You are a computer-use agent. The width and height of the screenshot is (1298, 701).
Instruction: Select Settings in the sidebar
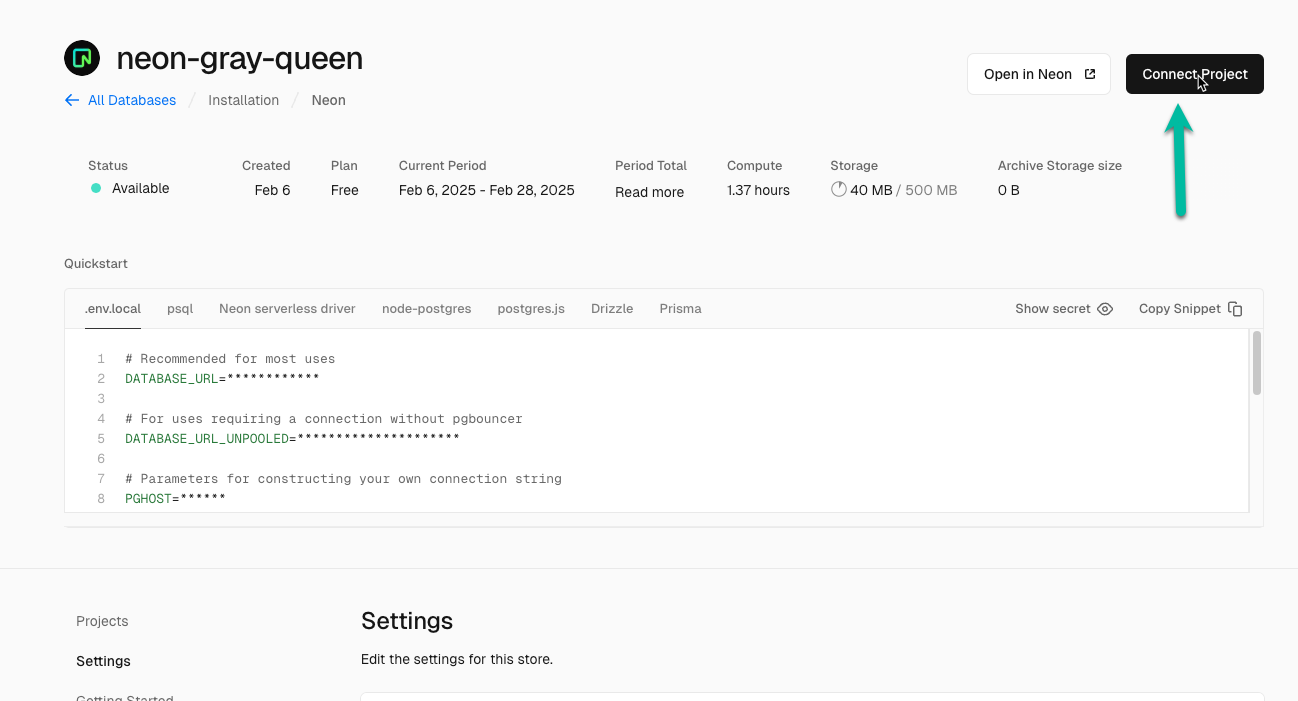pyautogui.click(x=103, y=661)
